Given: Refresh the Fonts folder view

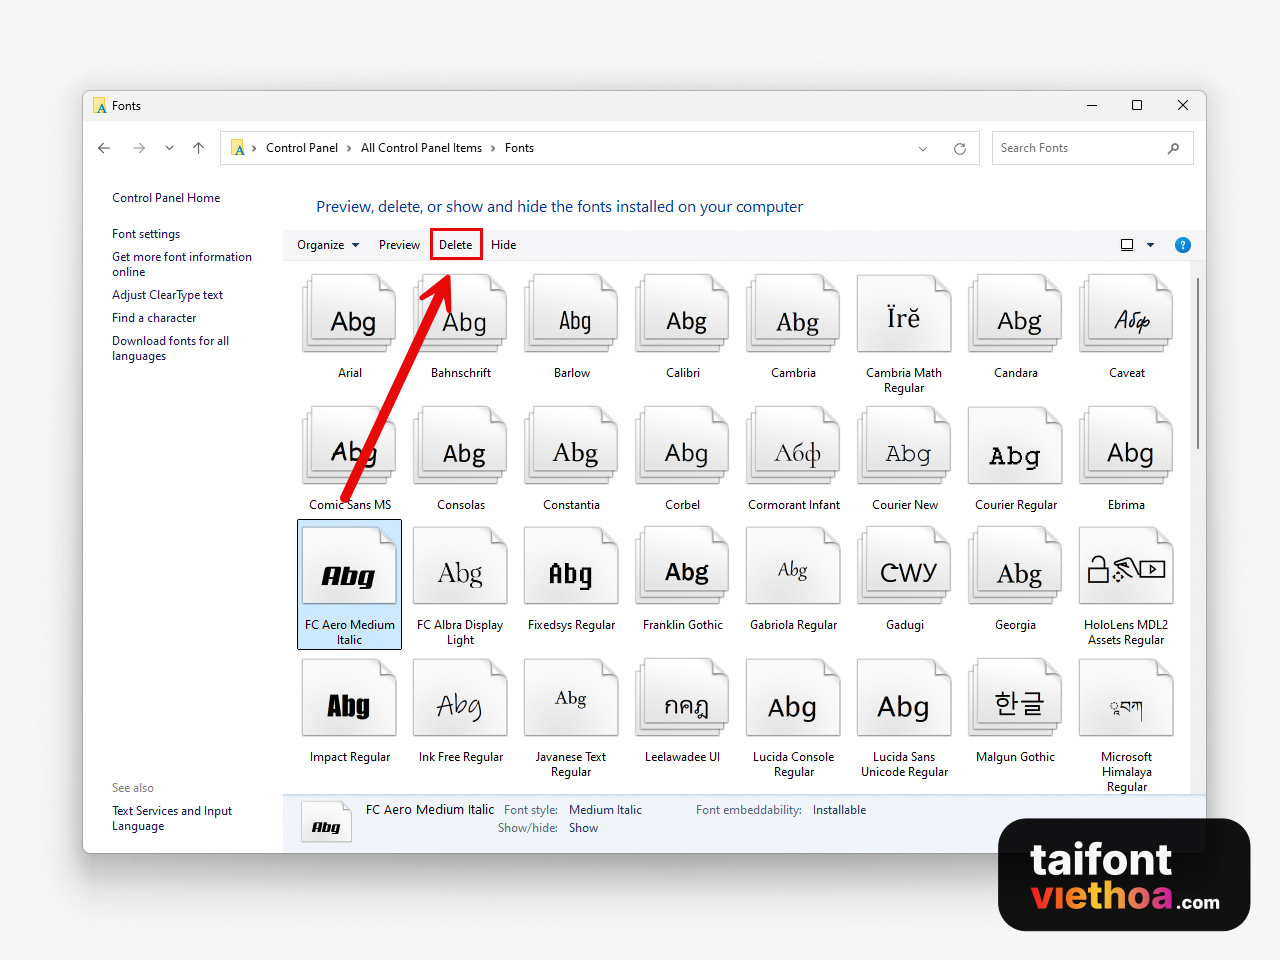Looking at the screenshot, I should (x=959, y=148).
